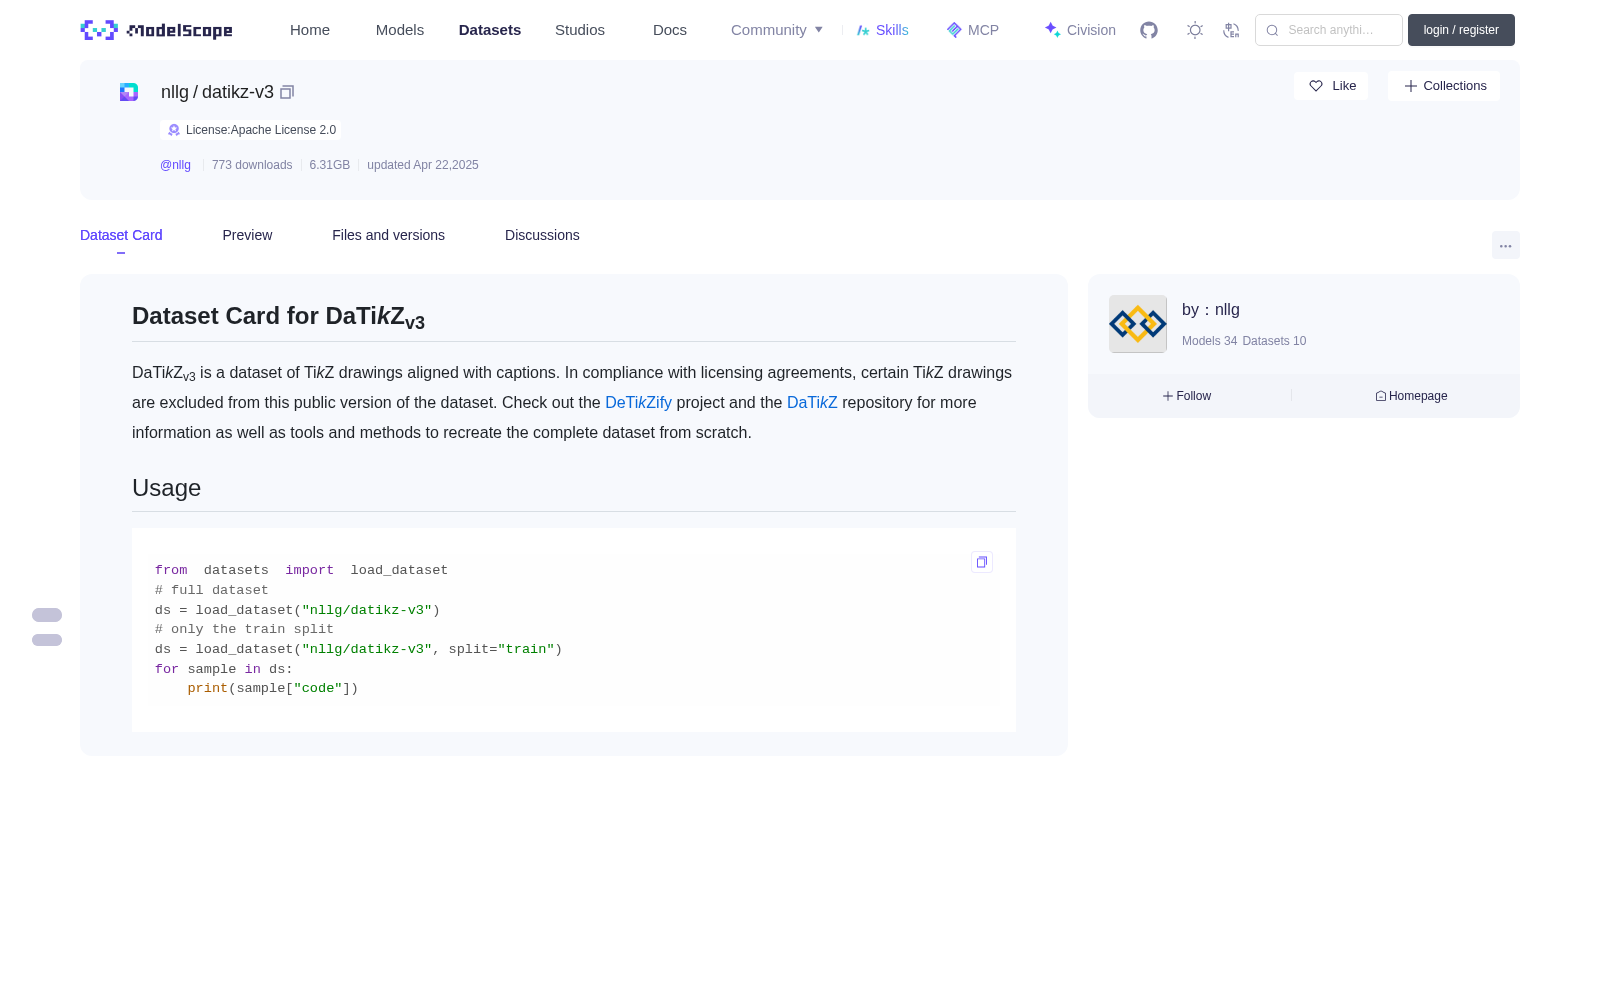
Task: Open the Files and versions tab
Action: (388, 235)
